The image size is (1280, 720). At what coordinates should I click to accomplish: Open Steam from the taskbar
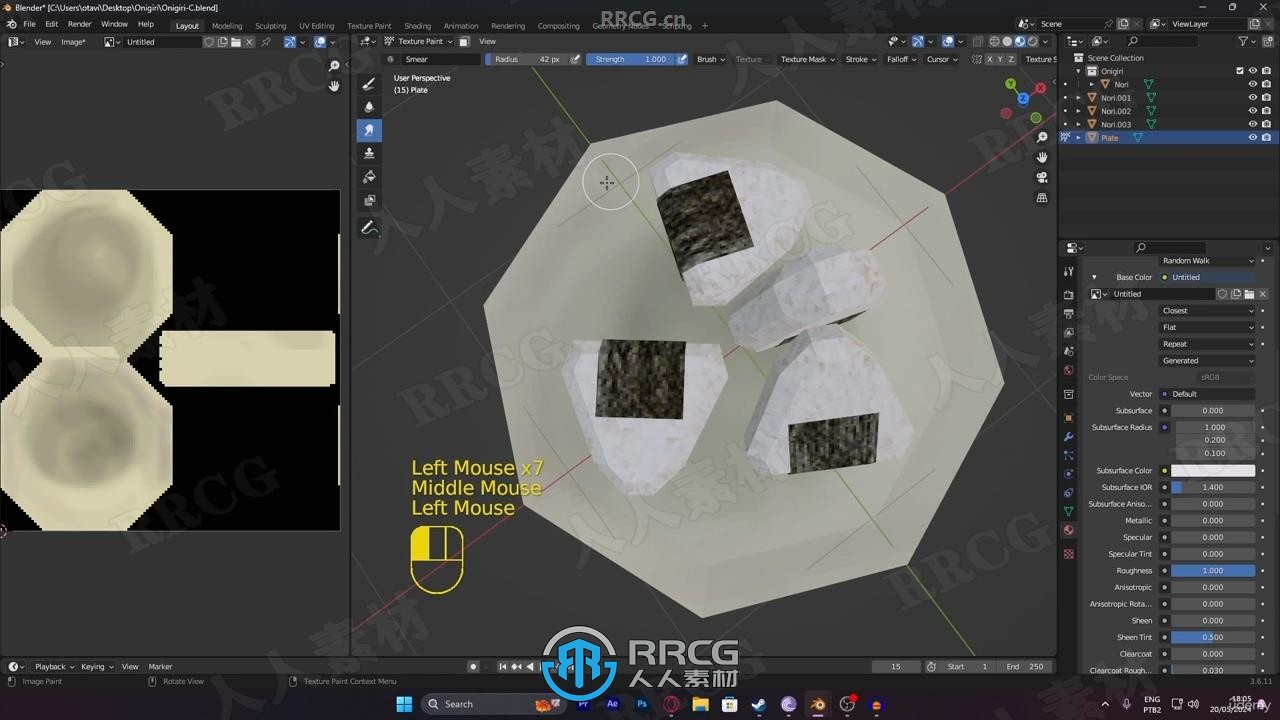tap(759, 704)
